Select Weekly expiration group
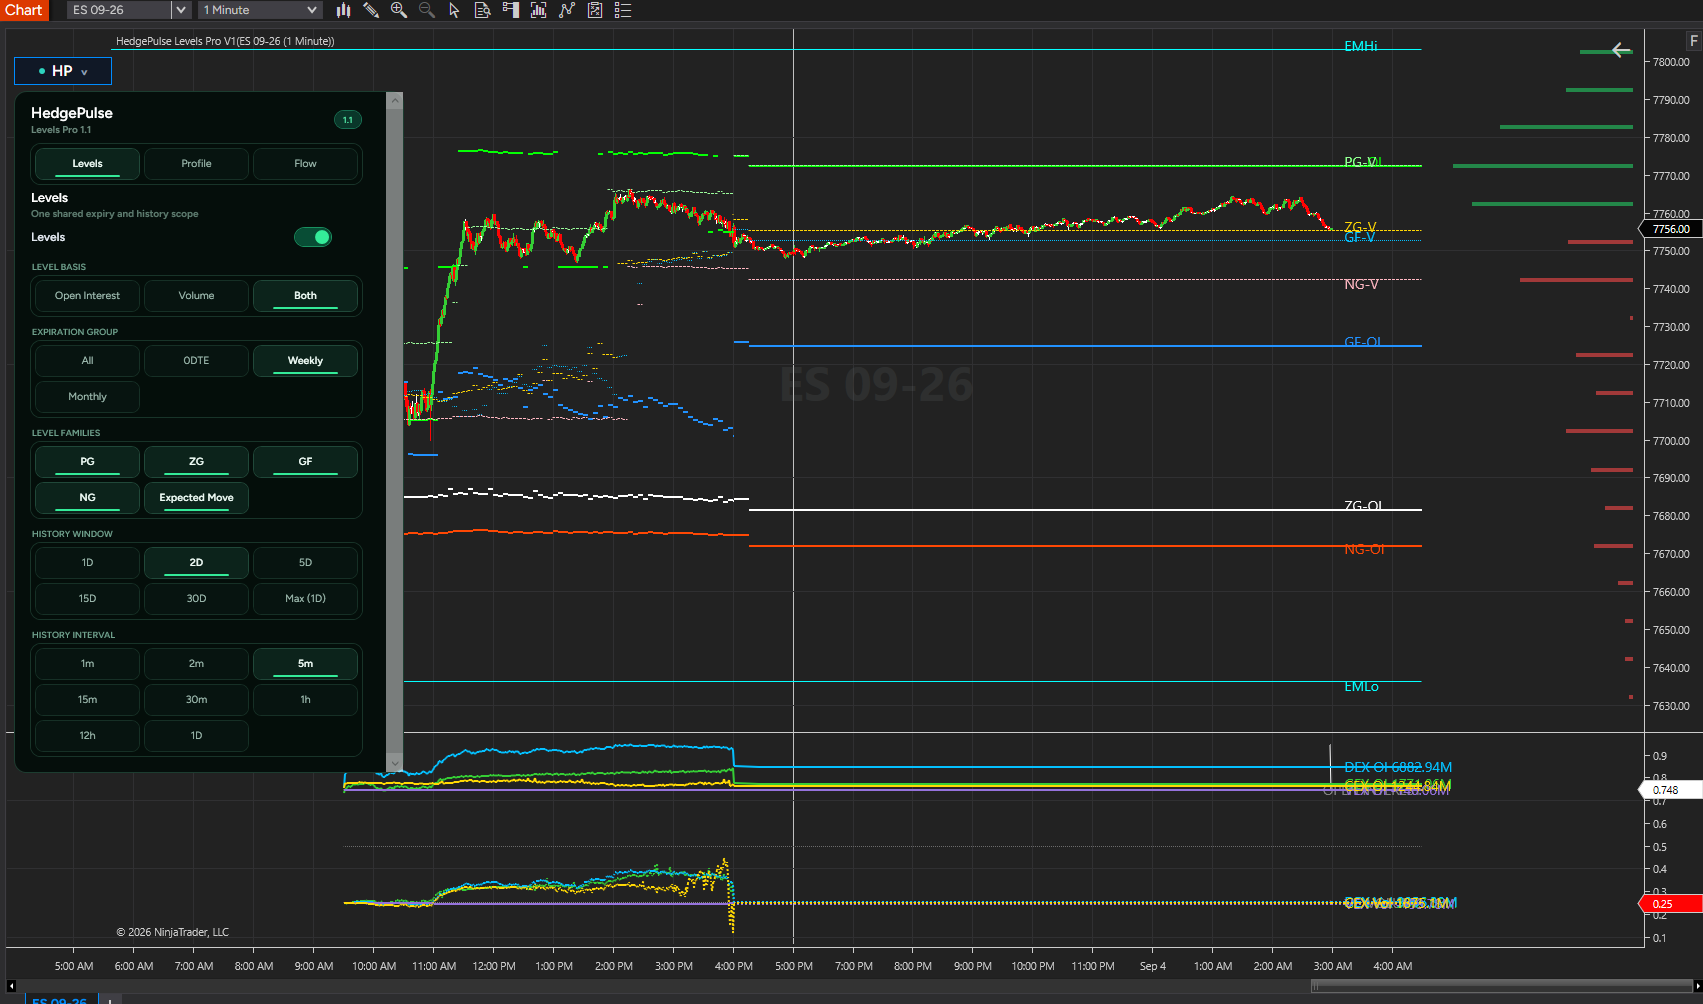 click(x=305, y=361)
